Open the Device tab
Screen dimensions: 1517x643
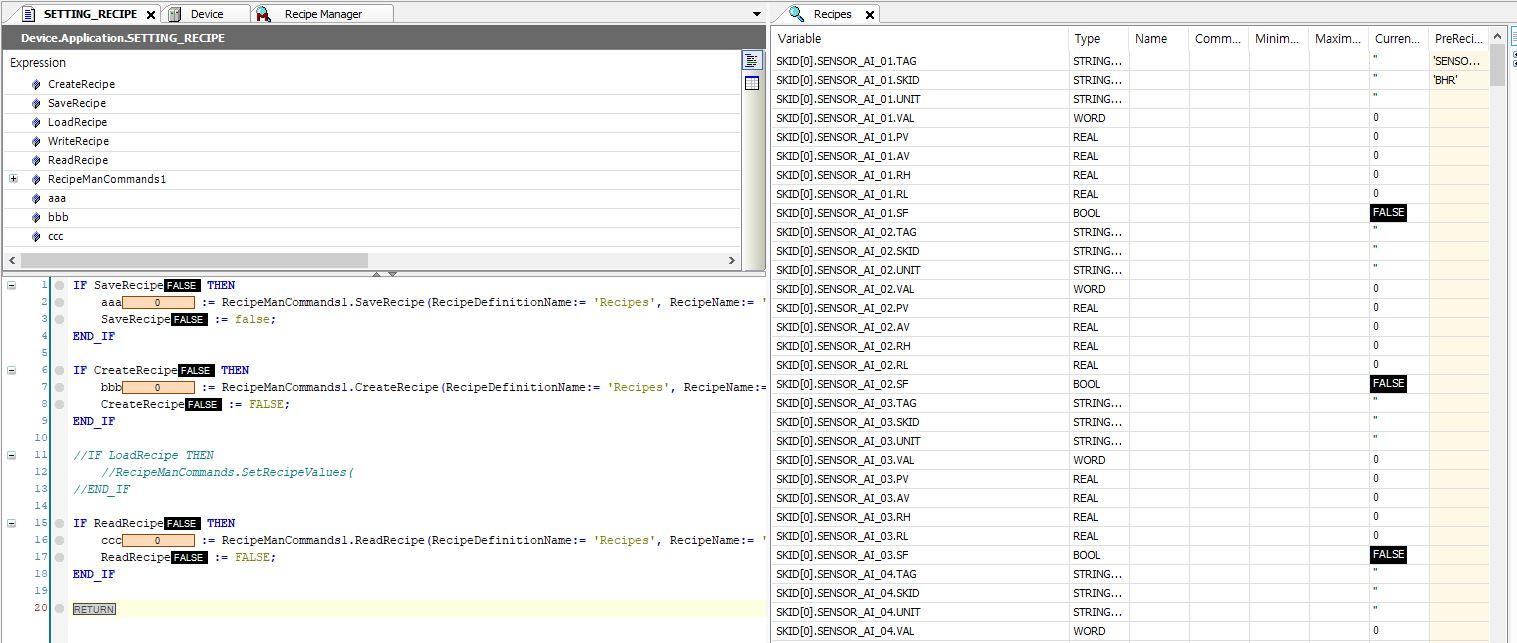[207, 14]
